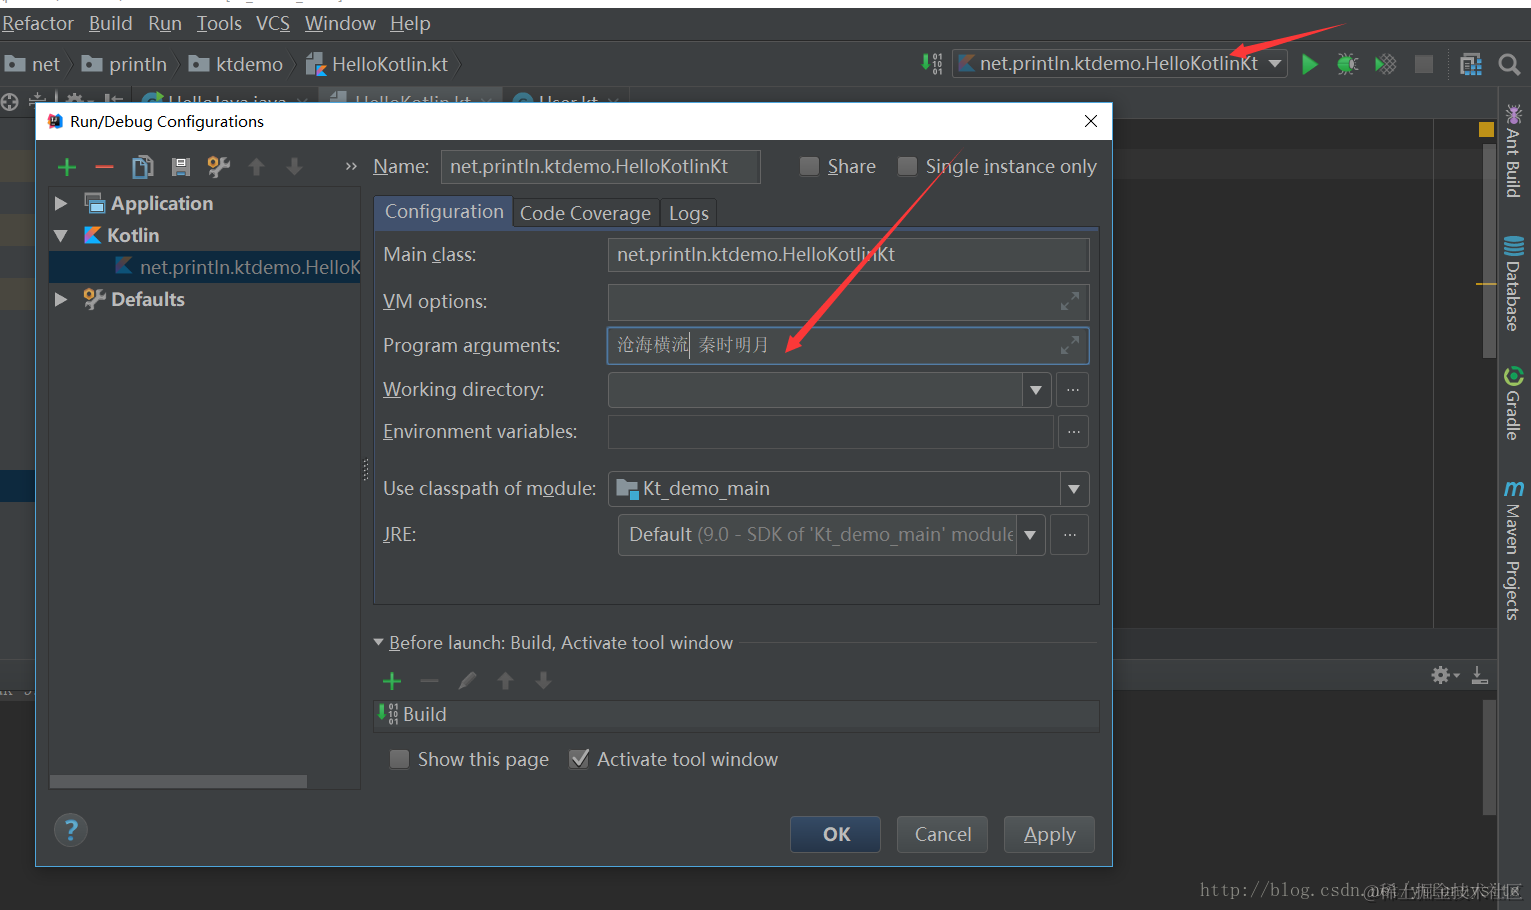Image resolution: width=1531 pixels, height=910 pixels.
Task: Copy the selected run configuration
Action: pos(143,167)
